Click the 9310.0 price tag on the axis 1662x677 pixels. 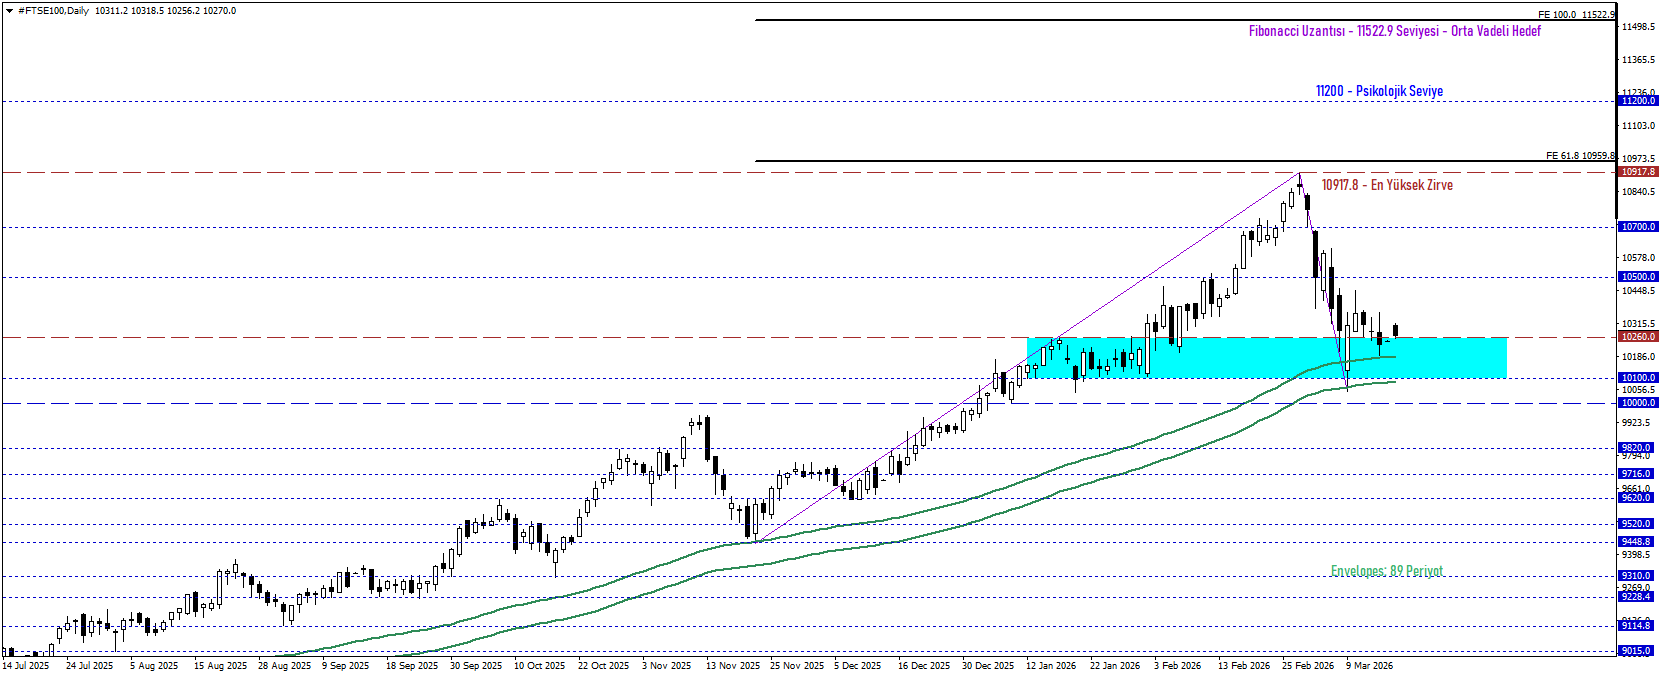tap(1636, 576)
